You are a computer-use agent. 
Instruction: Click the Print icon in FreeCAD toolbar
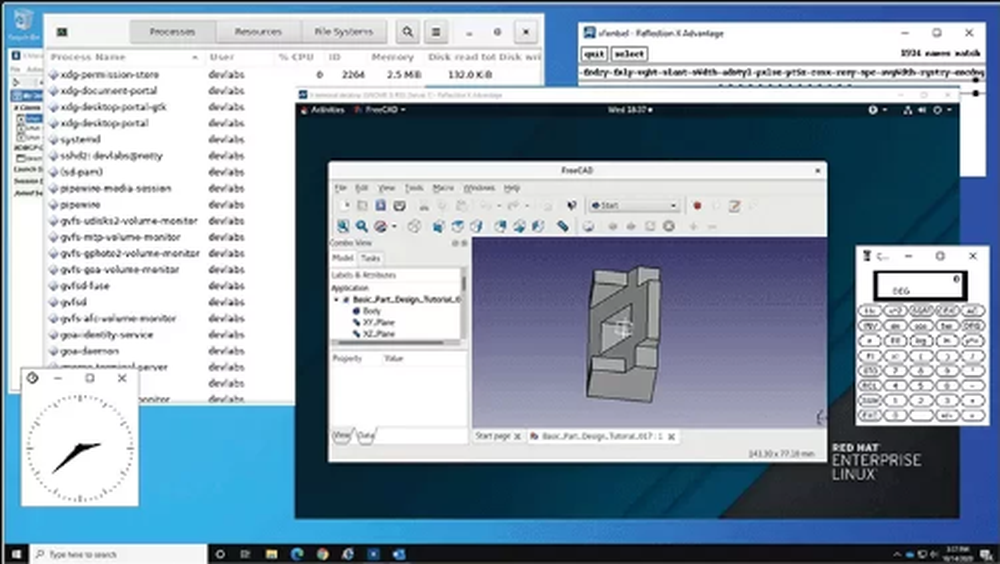click(x=400, y=205)
